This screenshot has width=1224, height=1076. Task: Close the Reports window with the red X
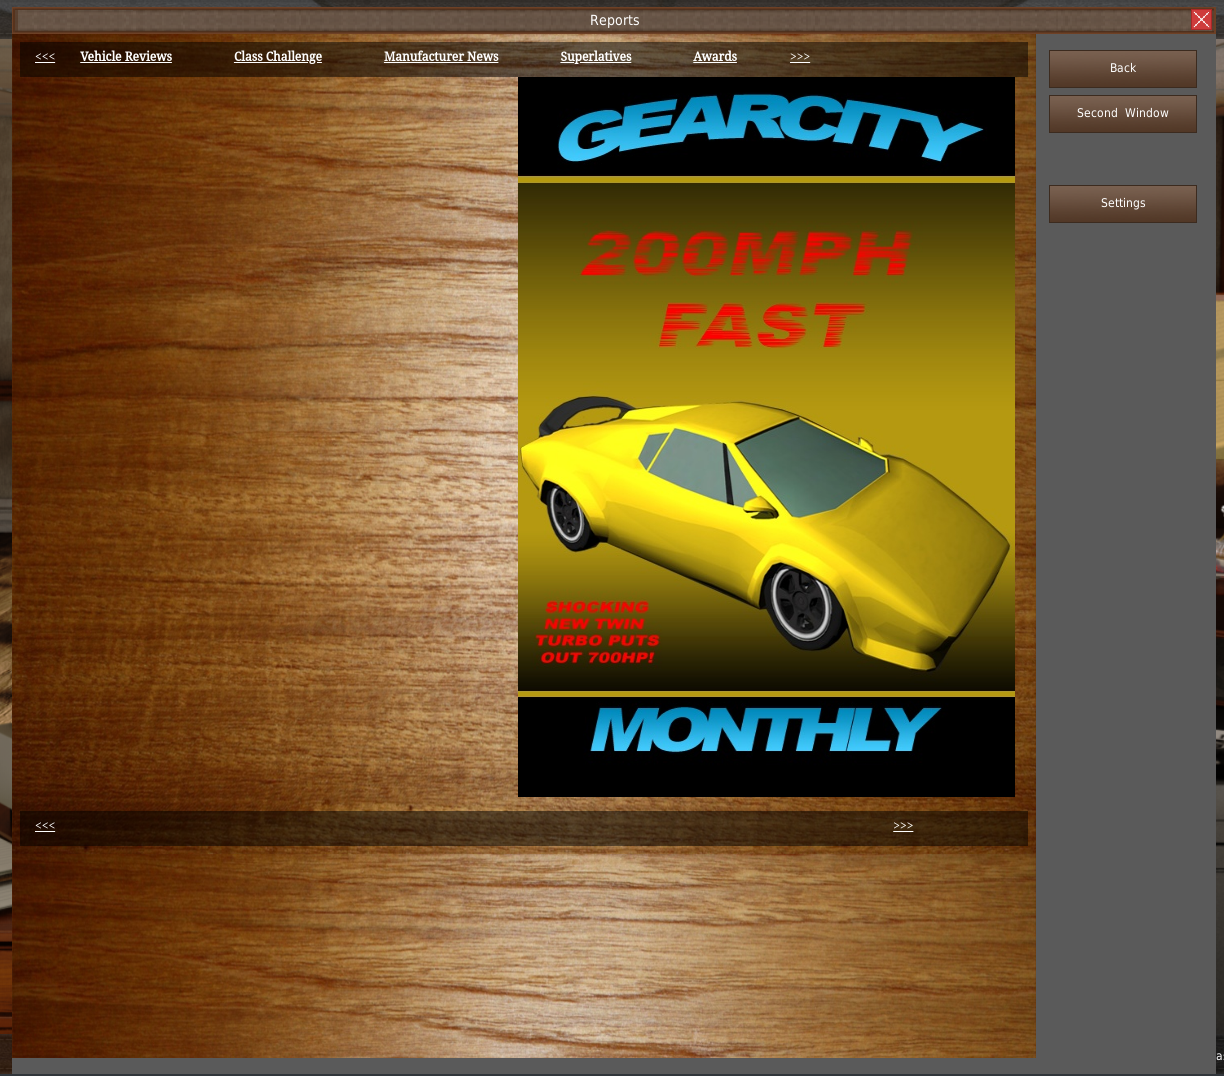point(1201,20)
